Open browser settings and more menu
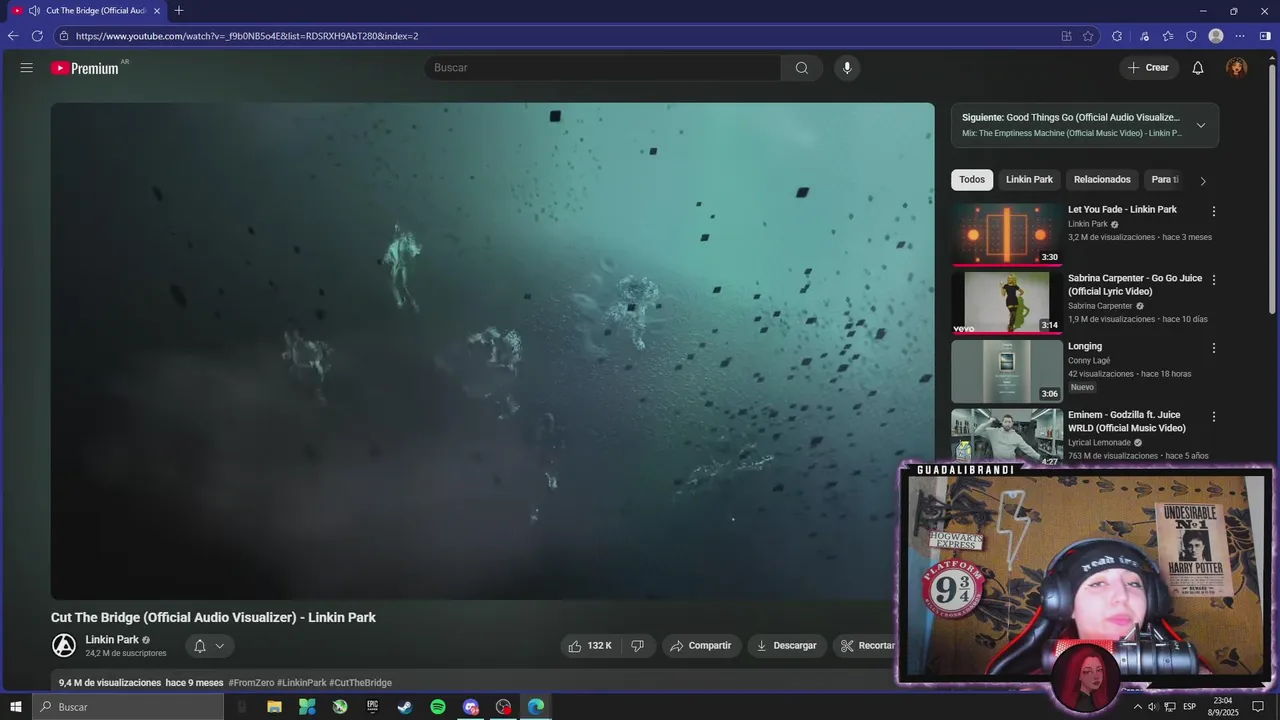This screenshot has width=1280, height=720. coord(1241,36)
